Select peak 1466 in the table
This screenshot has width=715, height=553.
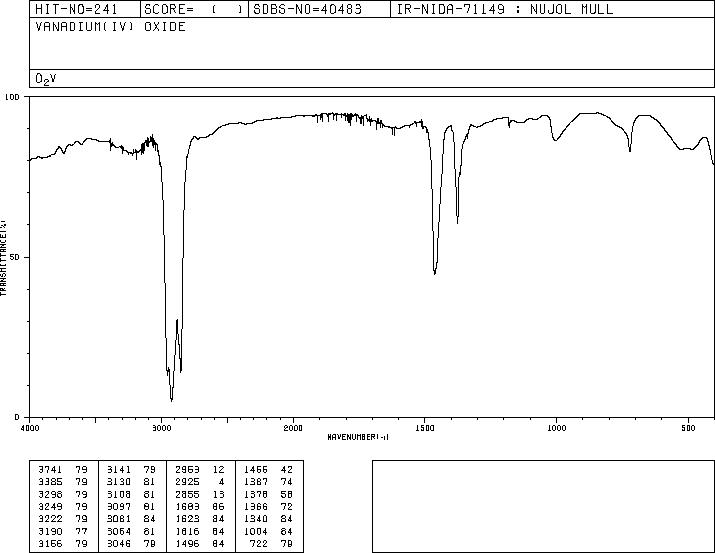coord(256,470)
